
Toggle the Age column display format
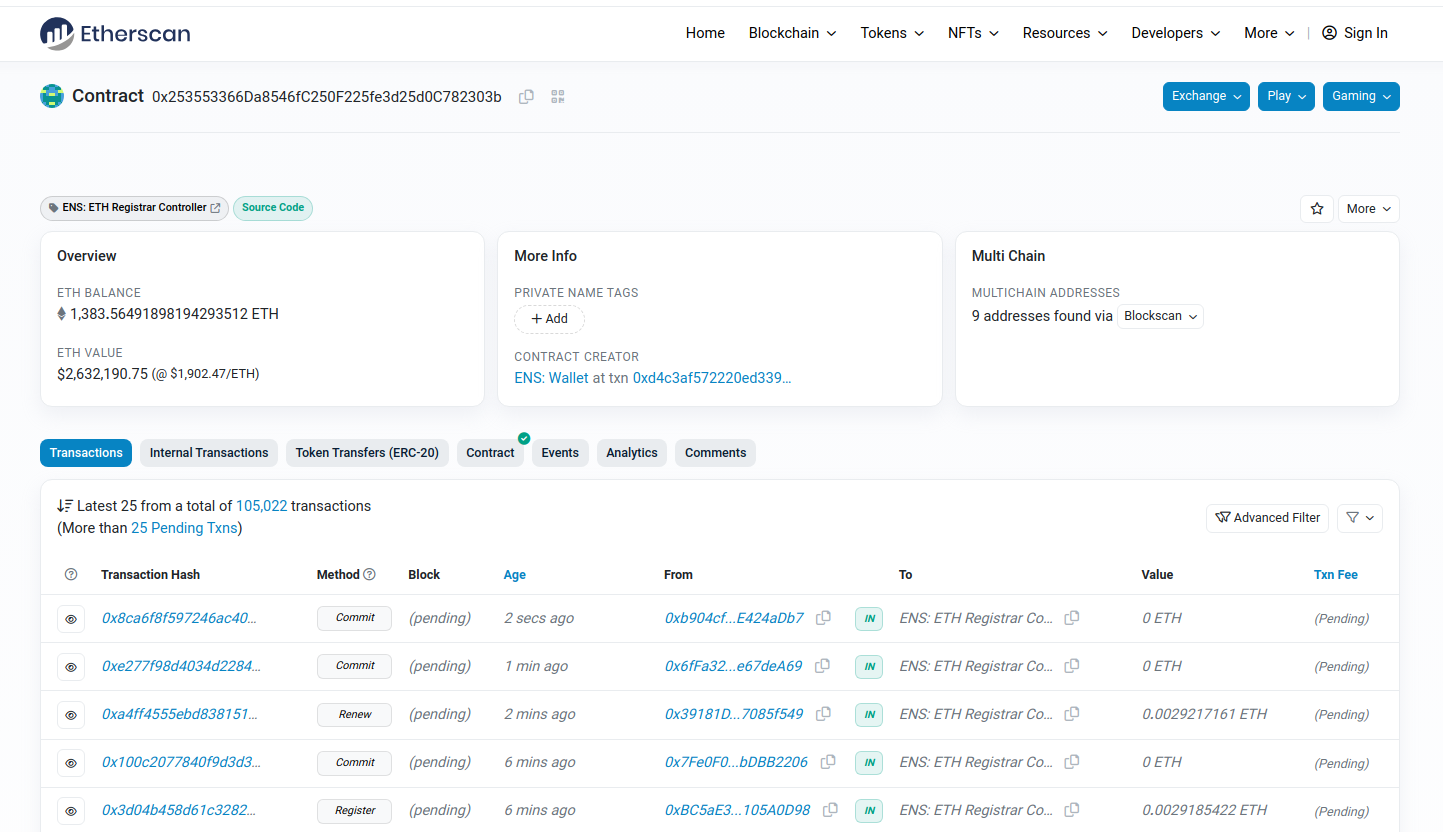515,575
